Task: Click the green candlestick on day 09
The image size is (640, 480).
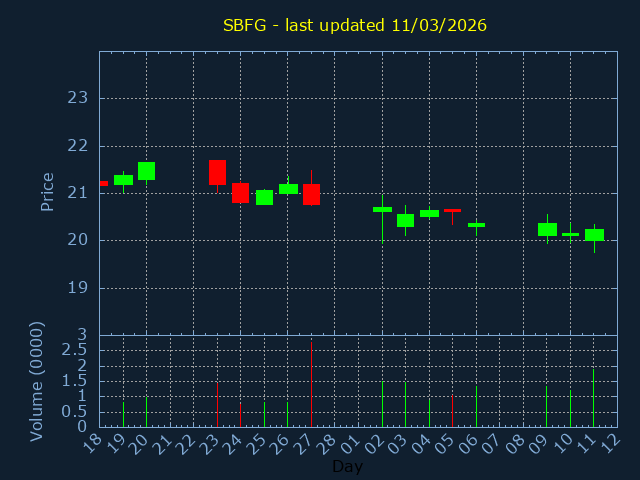Action: (x=547, y=229)
